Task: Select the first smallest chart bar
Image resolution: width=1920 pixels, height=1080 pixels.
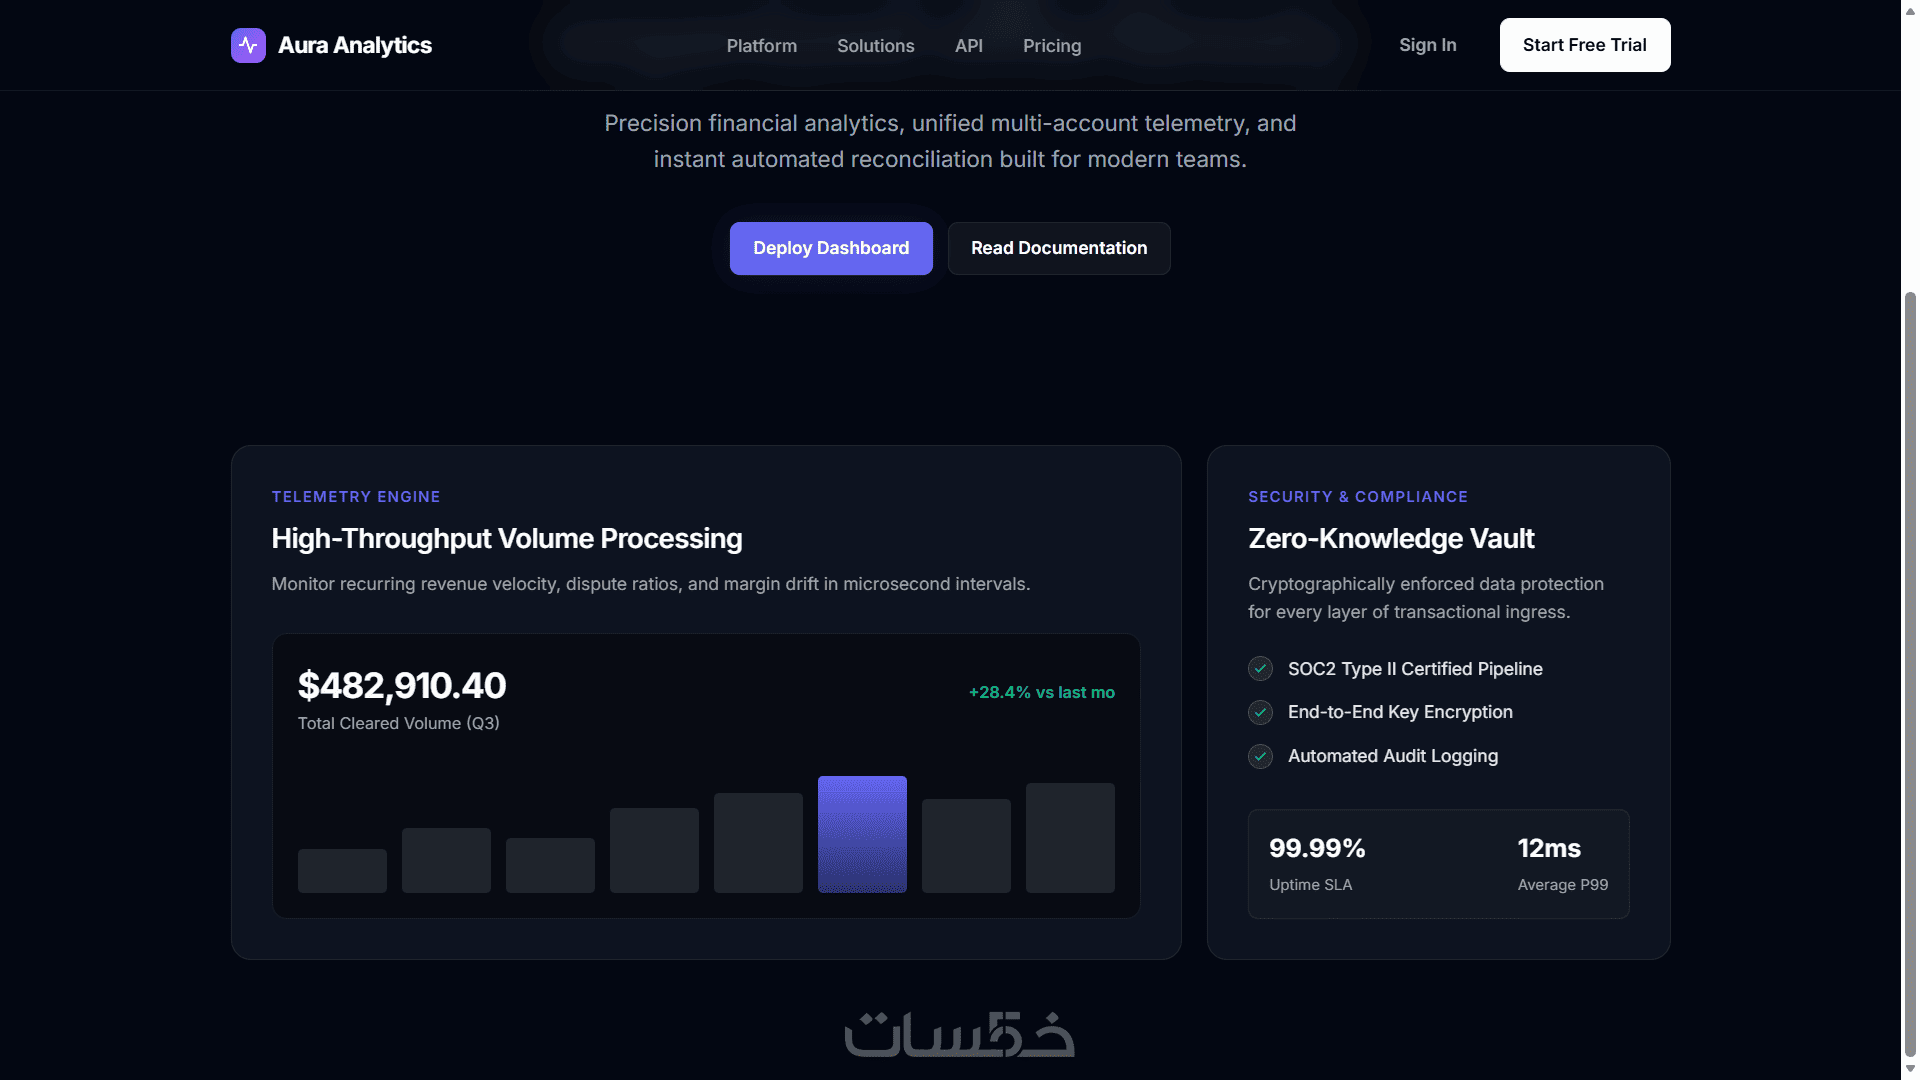Action: click(x=341, y=871)
